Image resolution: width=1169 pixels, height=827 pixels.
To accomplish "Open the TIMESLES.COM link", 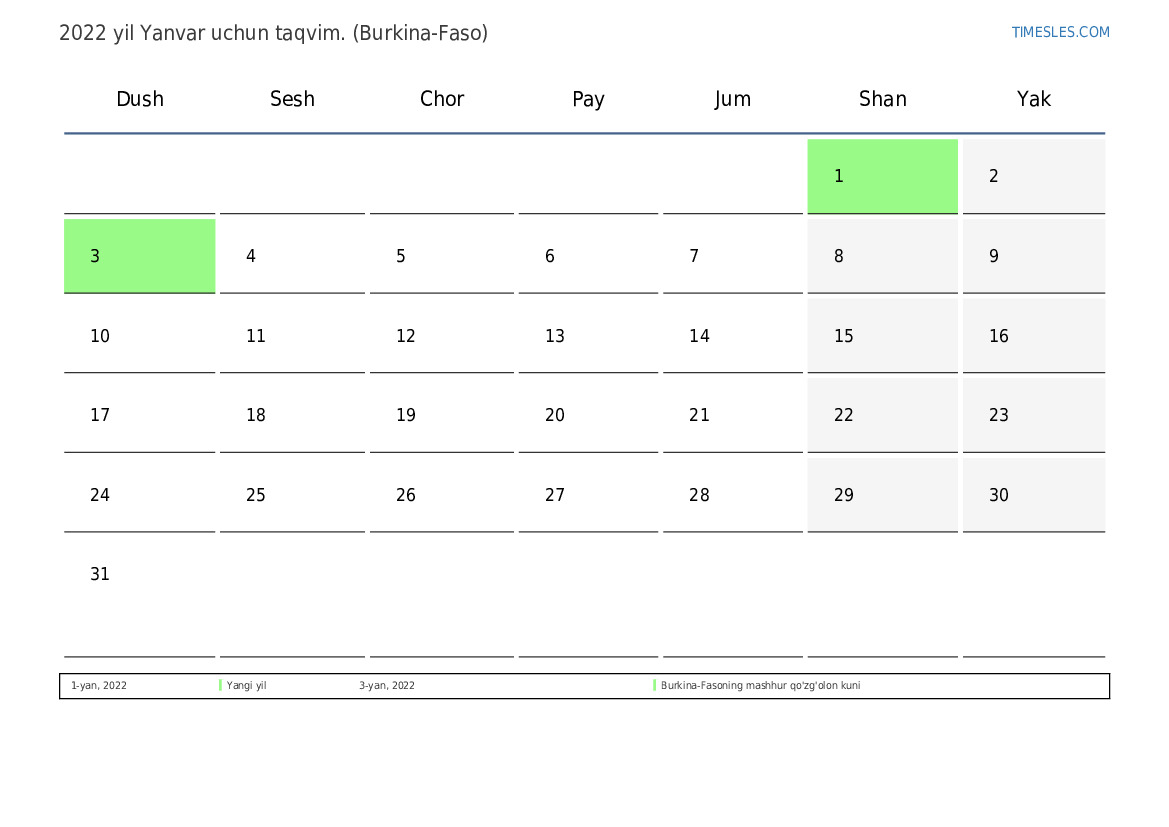I will (x=1060, y=32).
